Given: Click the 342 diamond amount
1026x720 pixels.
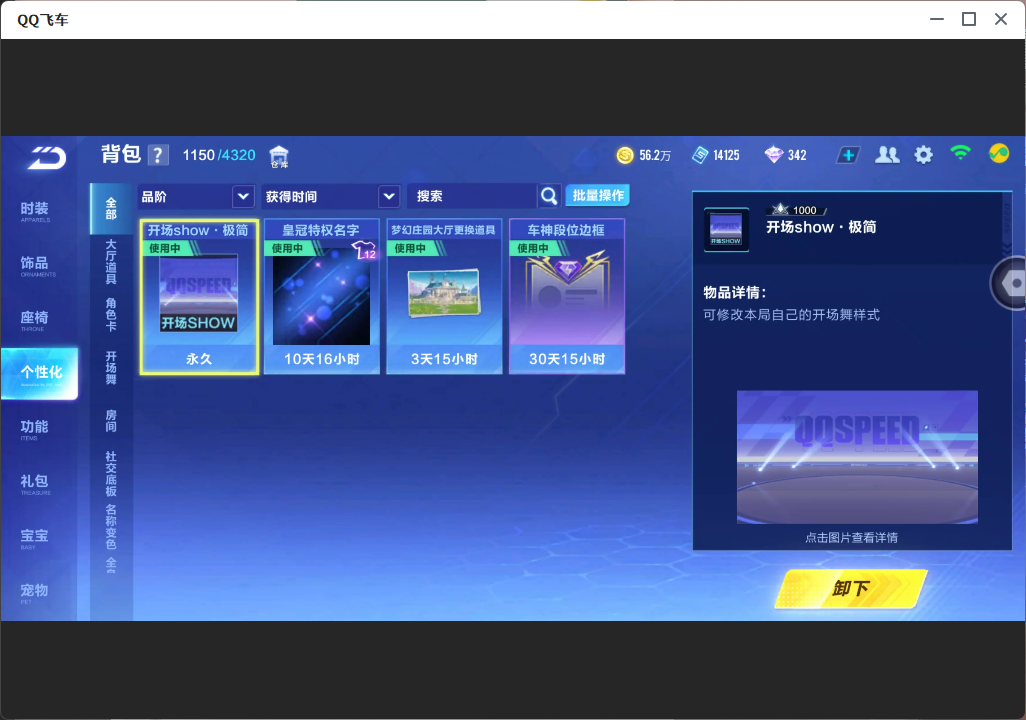Looking at the screenshot, I should tap(797, 156).
